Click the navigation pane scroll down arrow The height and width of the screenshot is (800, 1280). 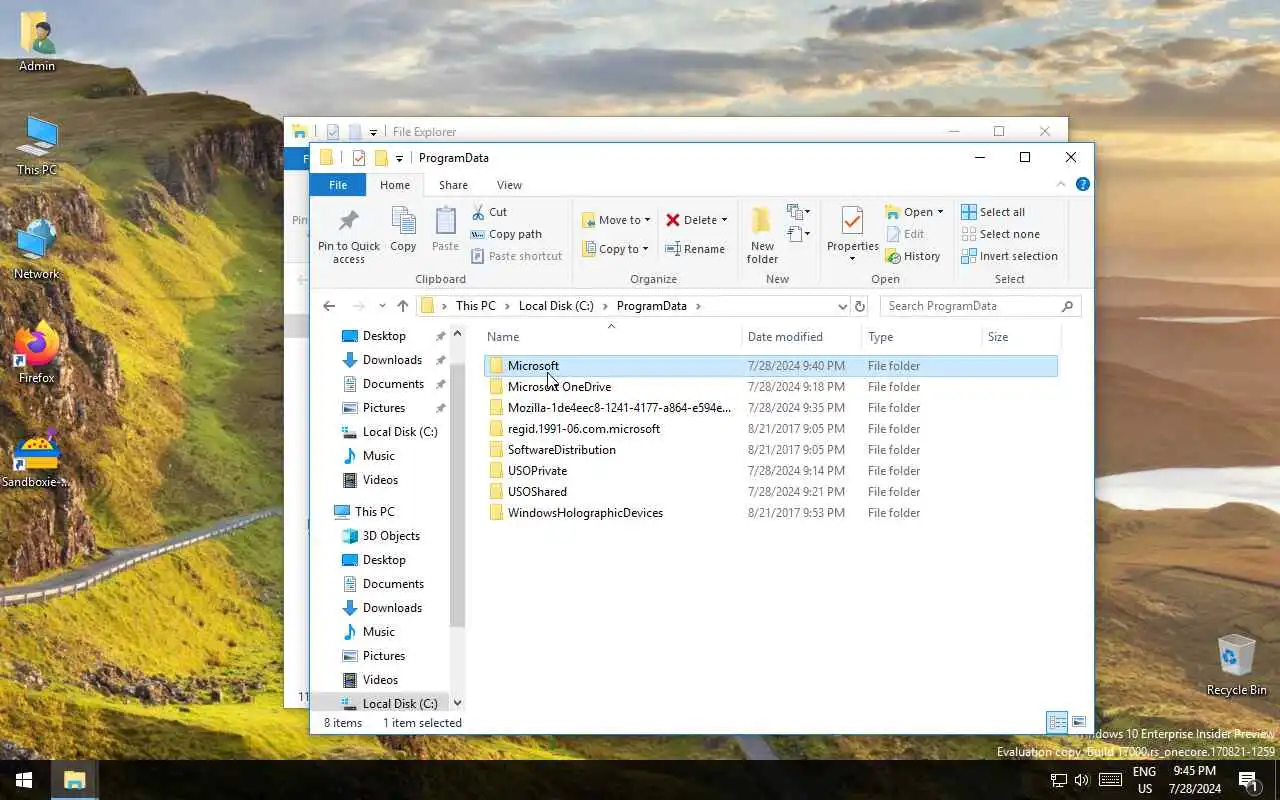458,703
